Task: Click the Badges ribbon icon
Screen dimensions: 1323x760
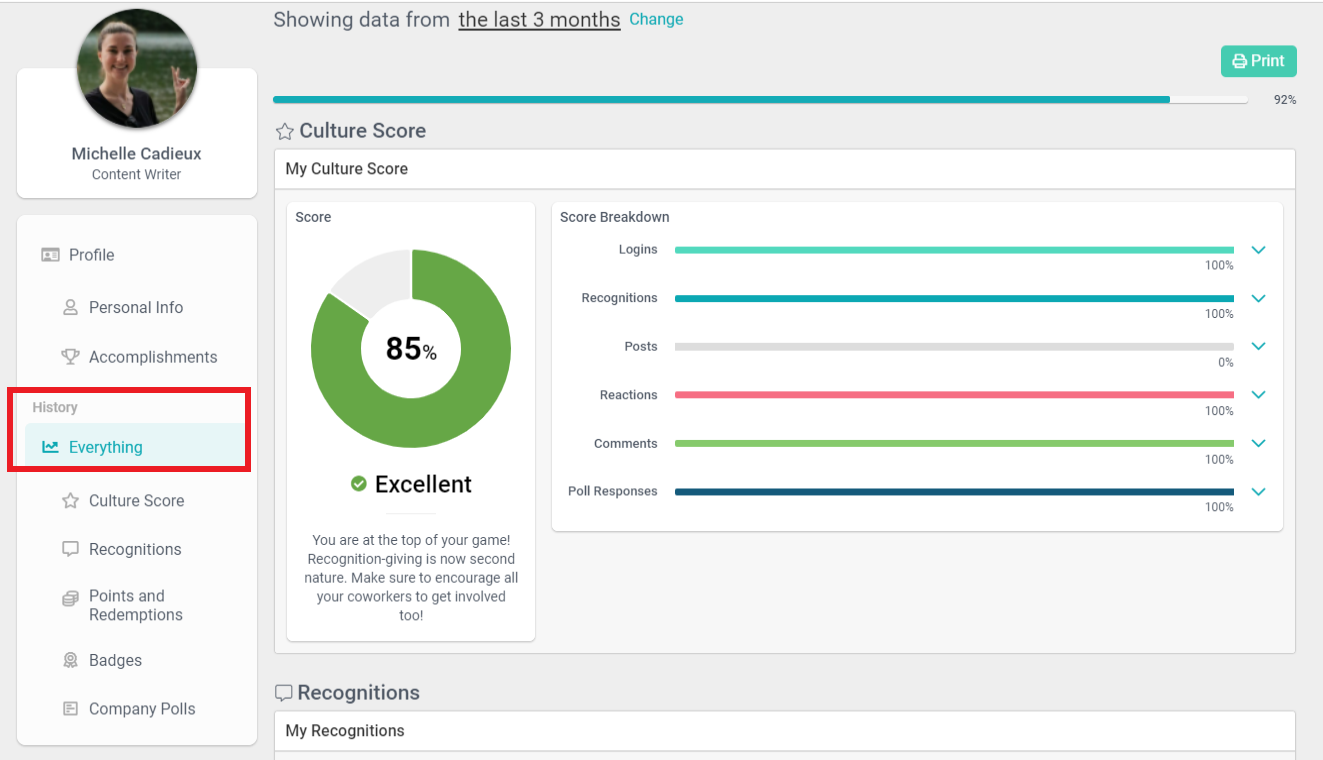Action: click(70, 660)
